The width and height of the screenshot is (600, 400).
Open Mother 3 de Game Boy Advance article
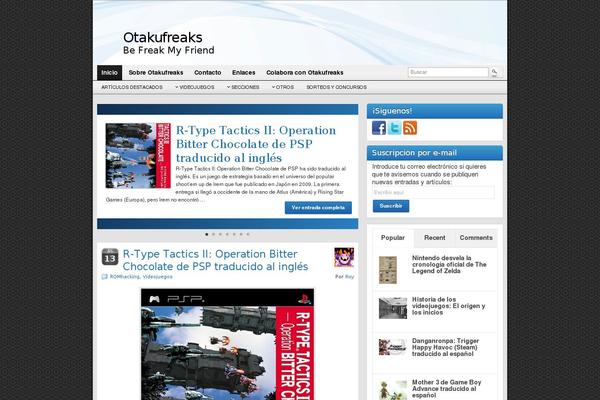pos(447,389)
